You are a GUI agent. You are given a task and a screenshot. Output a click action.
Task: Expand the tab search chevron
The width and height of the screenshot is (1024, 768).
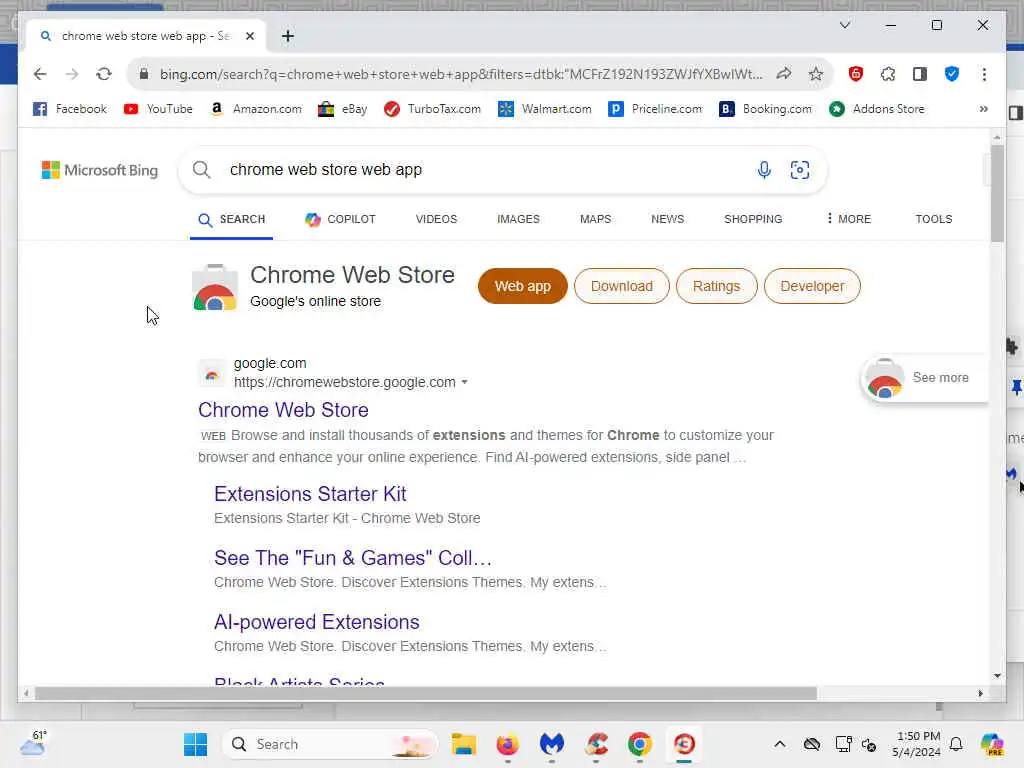pyautogui.click(x=845, y=25)
